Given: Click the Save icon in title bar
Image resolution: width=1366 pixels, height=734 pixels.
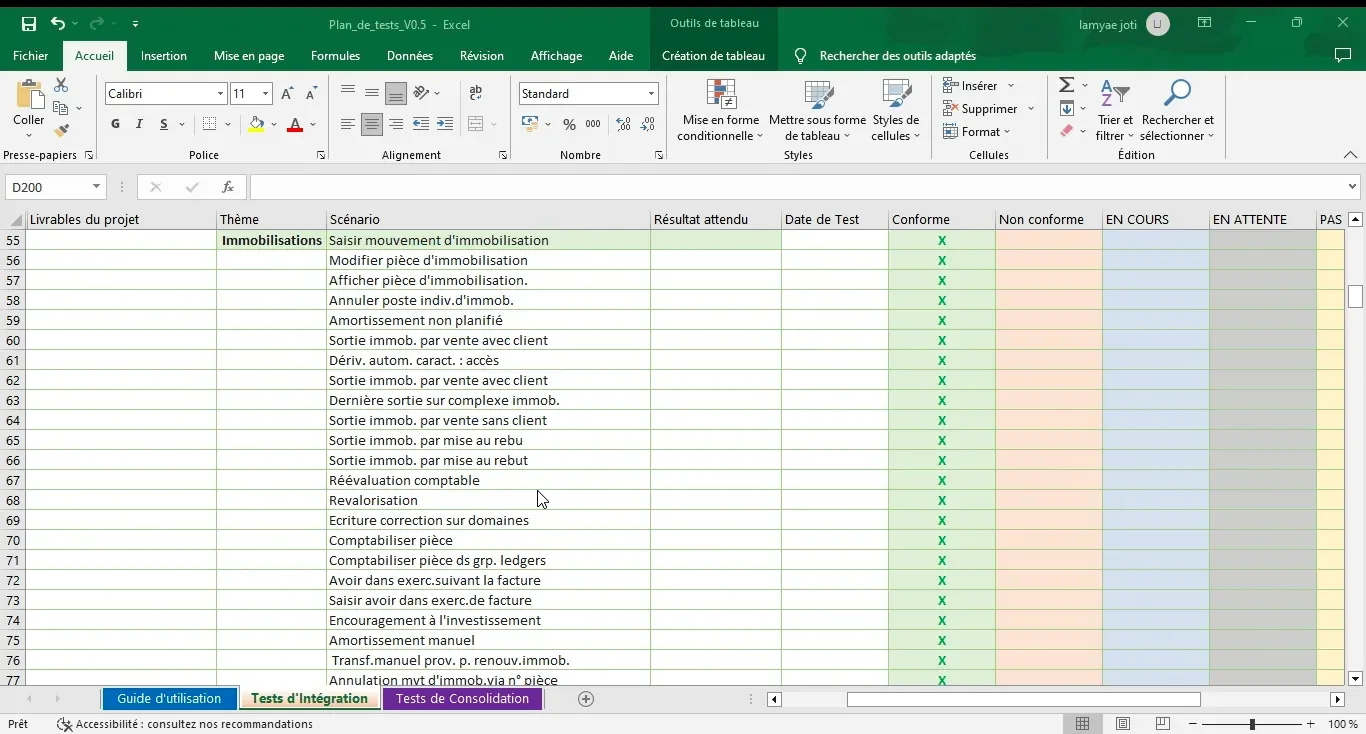Looking at the screenshot, I should coord(29,24).
